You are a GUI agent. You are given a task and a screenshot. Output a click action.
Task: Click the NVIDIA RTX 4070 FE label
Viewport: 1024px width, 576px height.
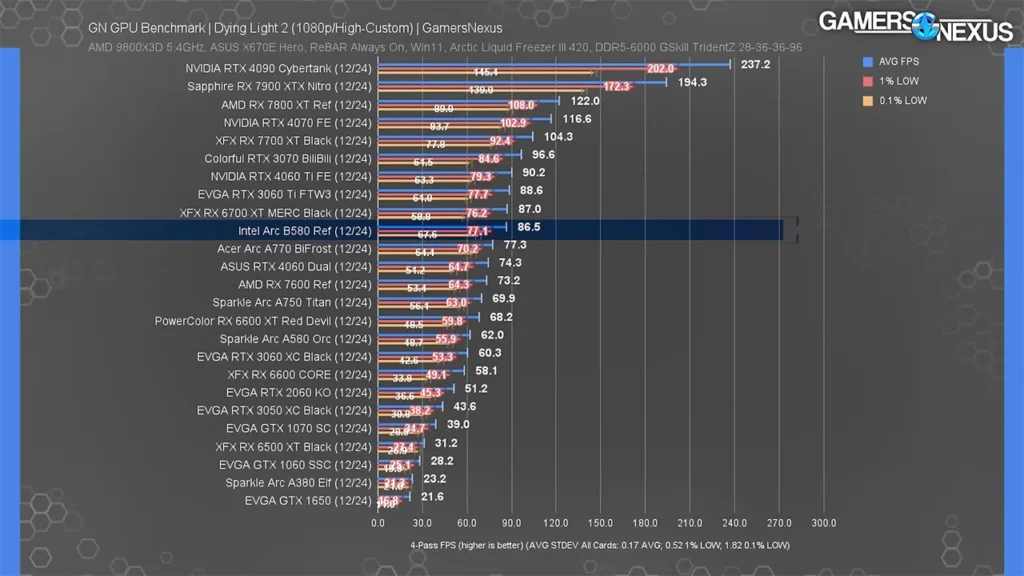coord(297,123)
